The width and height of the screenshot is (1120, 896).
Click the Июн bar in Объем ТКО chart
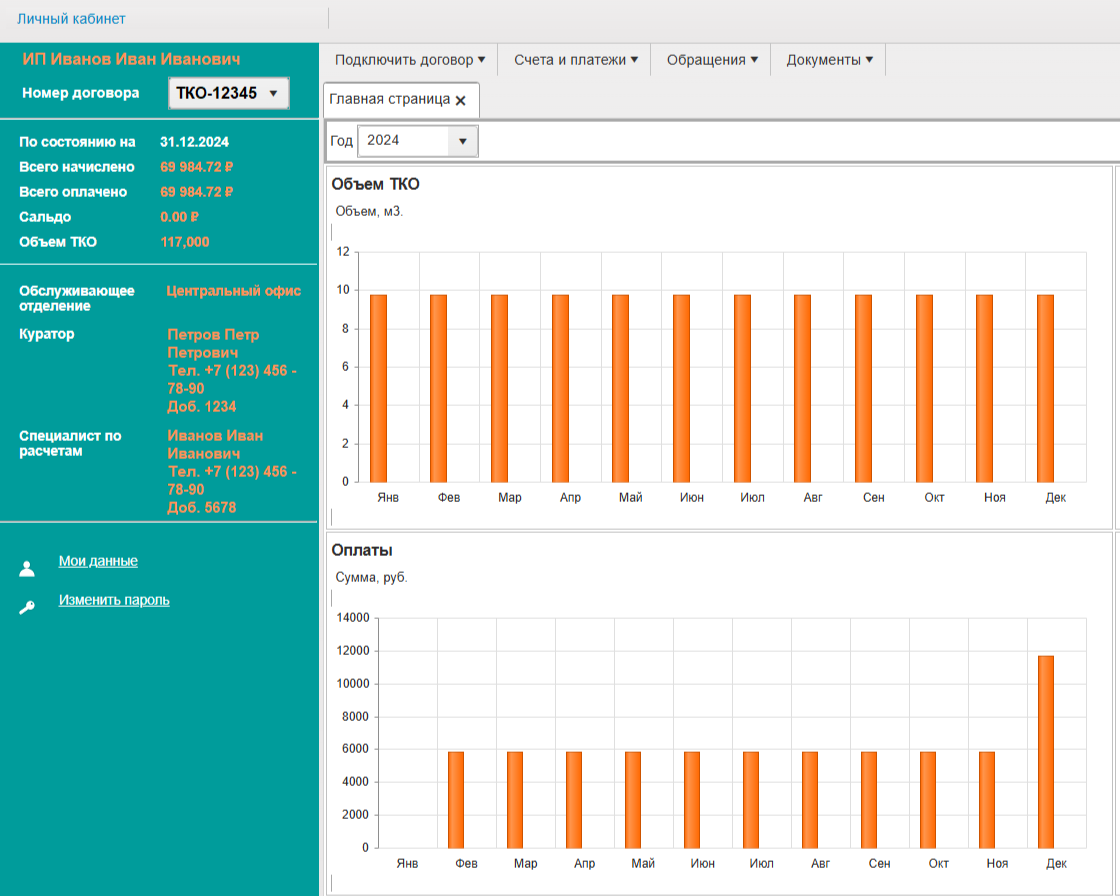(x=681, y=388)
